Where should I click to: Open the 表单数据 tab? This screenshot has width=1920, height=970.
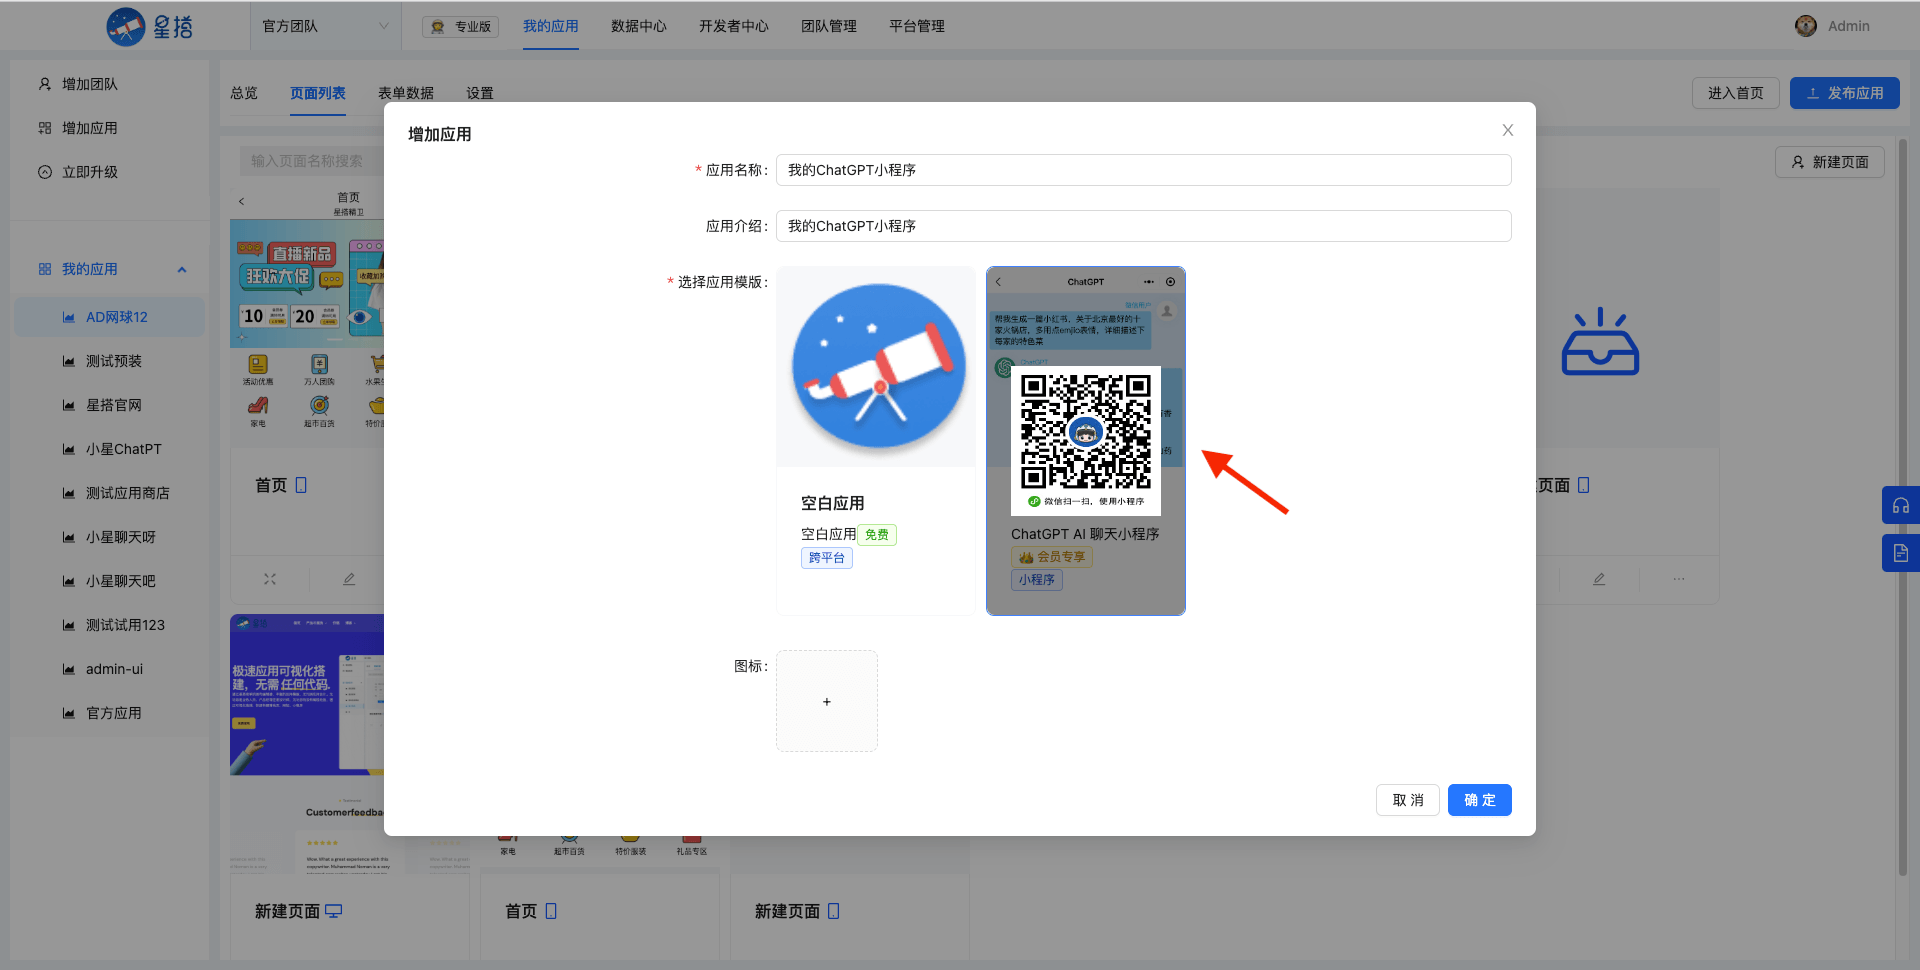406,93
